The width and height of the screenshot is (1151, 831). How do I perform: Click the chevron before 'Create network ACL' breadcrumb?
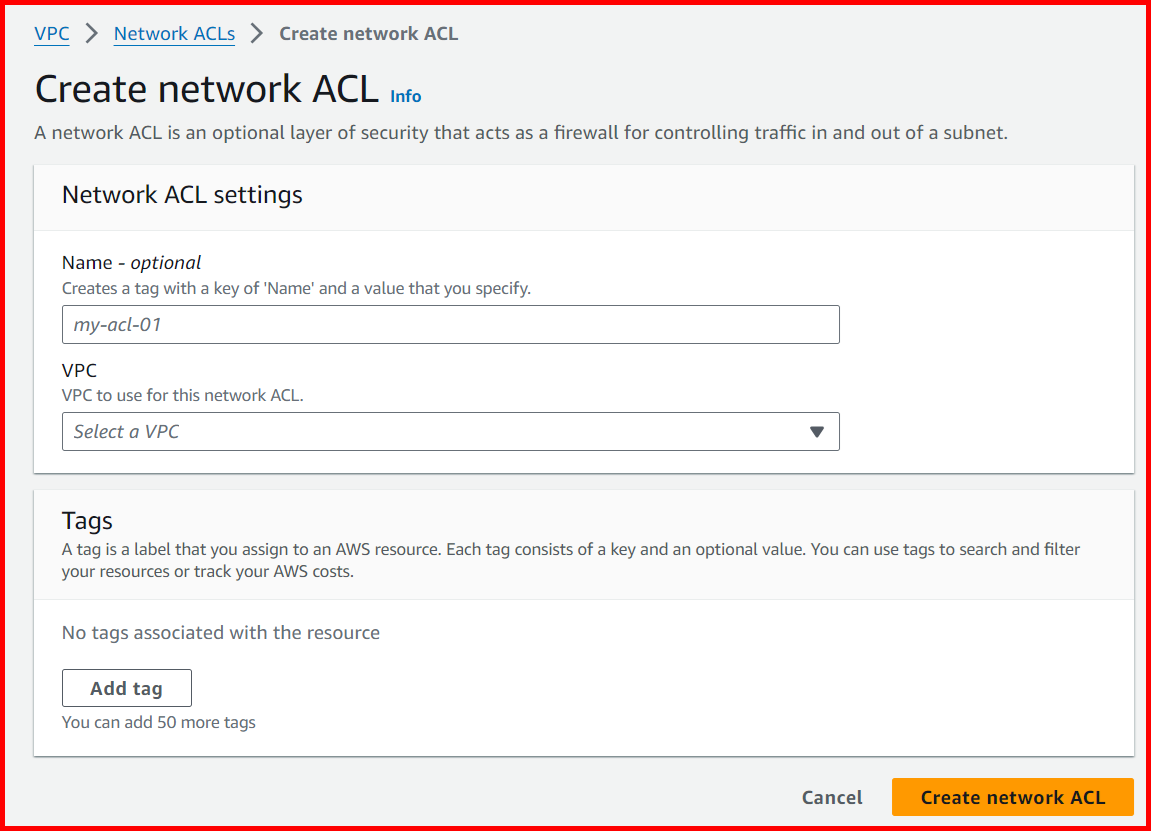(x=253, y=33)
